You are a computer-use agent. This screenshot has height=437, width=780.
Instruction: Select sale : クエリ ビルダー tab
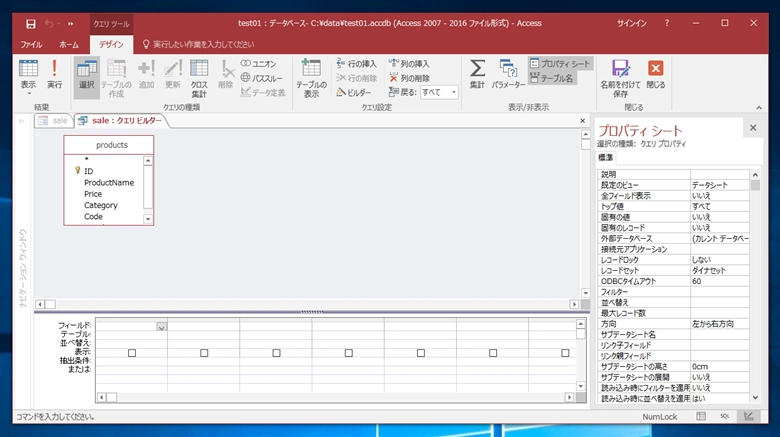[x=120, y=121]
